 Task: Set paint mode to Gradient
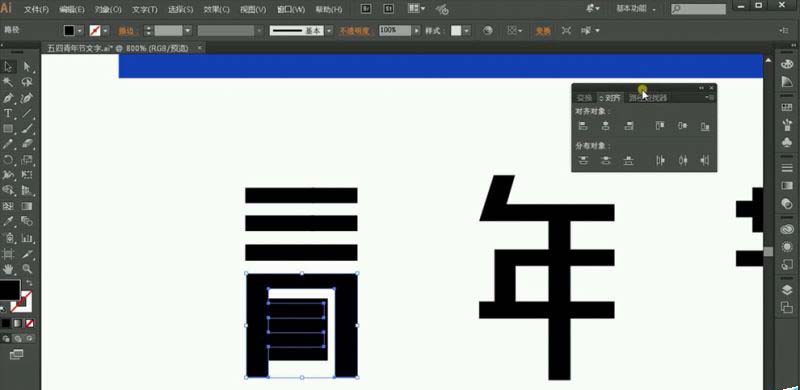coord(18,323)
